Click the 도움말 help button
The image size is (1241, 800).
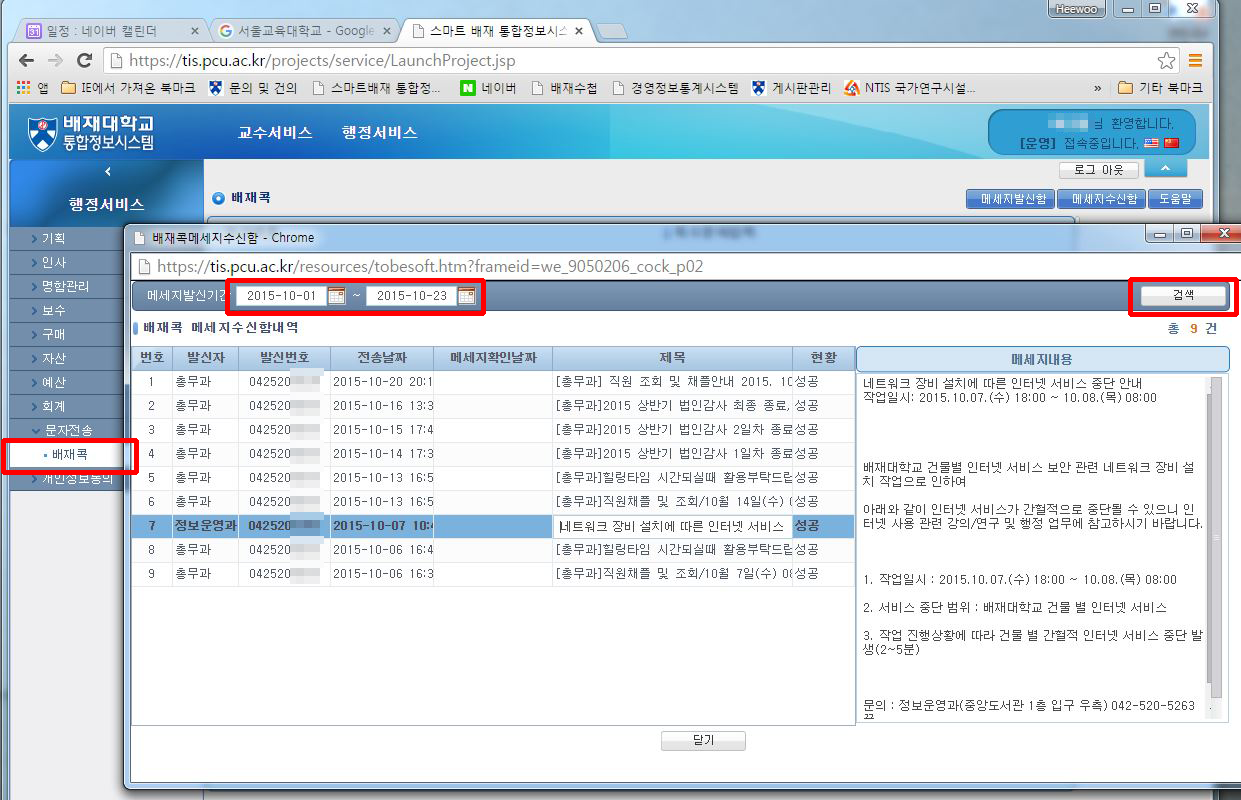pos(1175,199)
